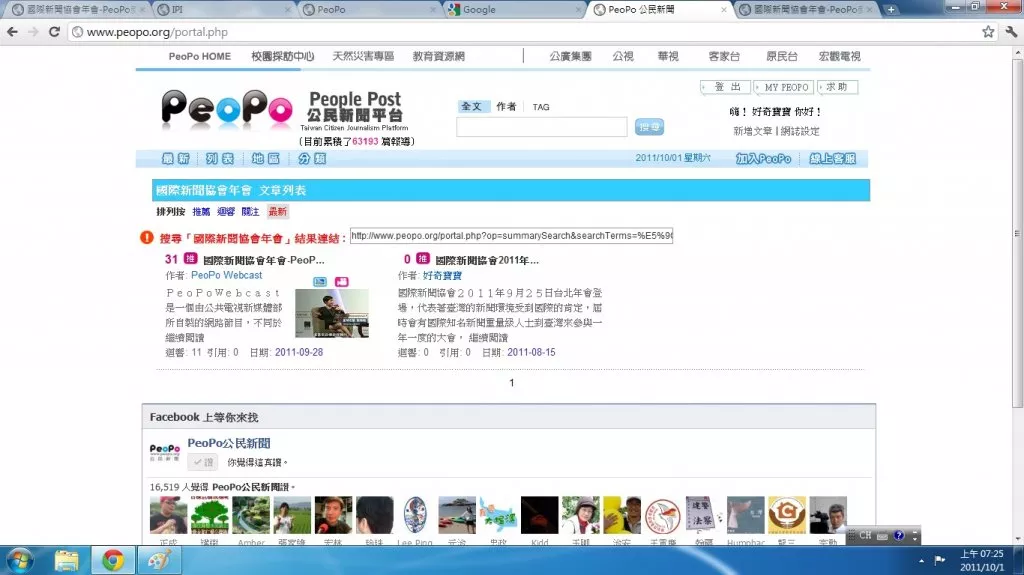Click PeoPo HOME in top navigation
Screen dimensions: 1024x575
[x=200, y=56]
